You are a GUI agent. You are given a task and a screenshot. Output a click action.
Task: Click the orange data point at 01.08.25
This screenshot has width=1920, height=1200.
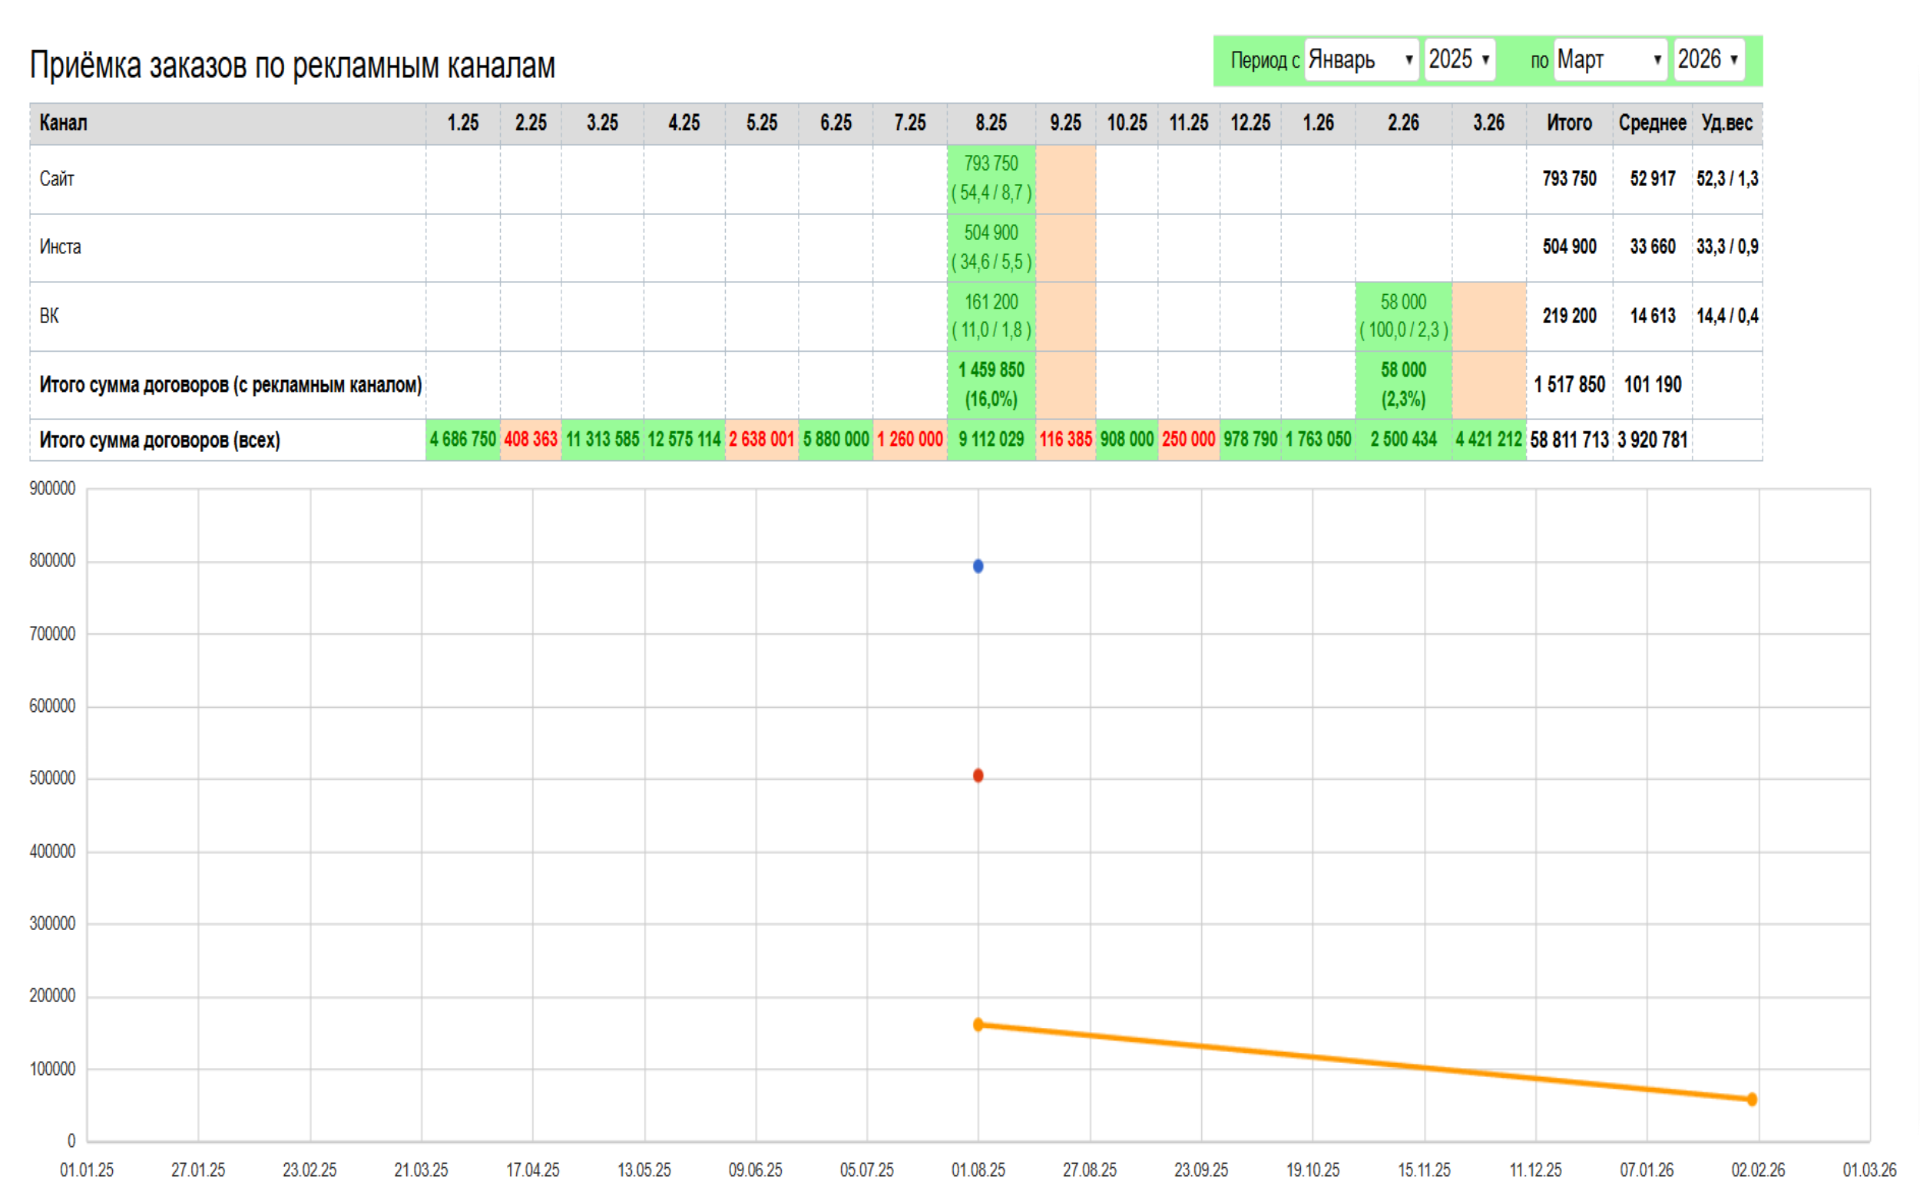point(978,1025)
